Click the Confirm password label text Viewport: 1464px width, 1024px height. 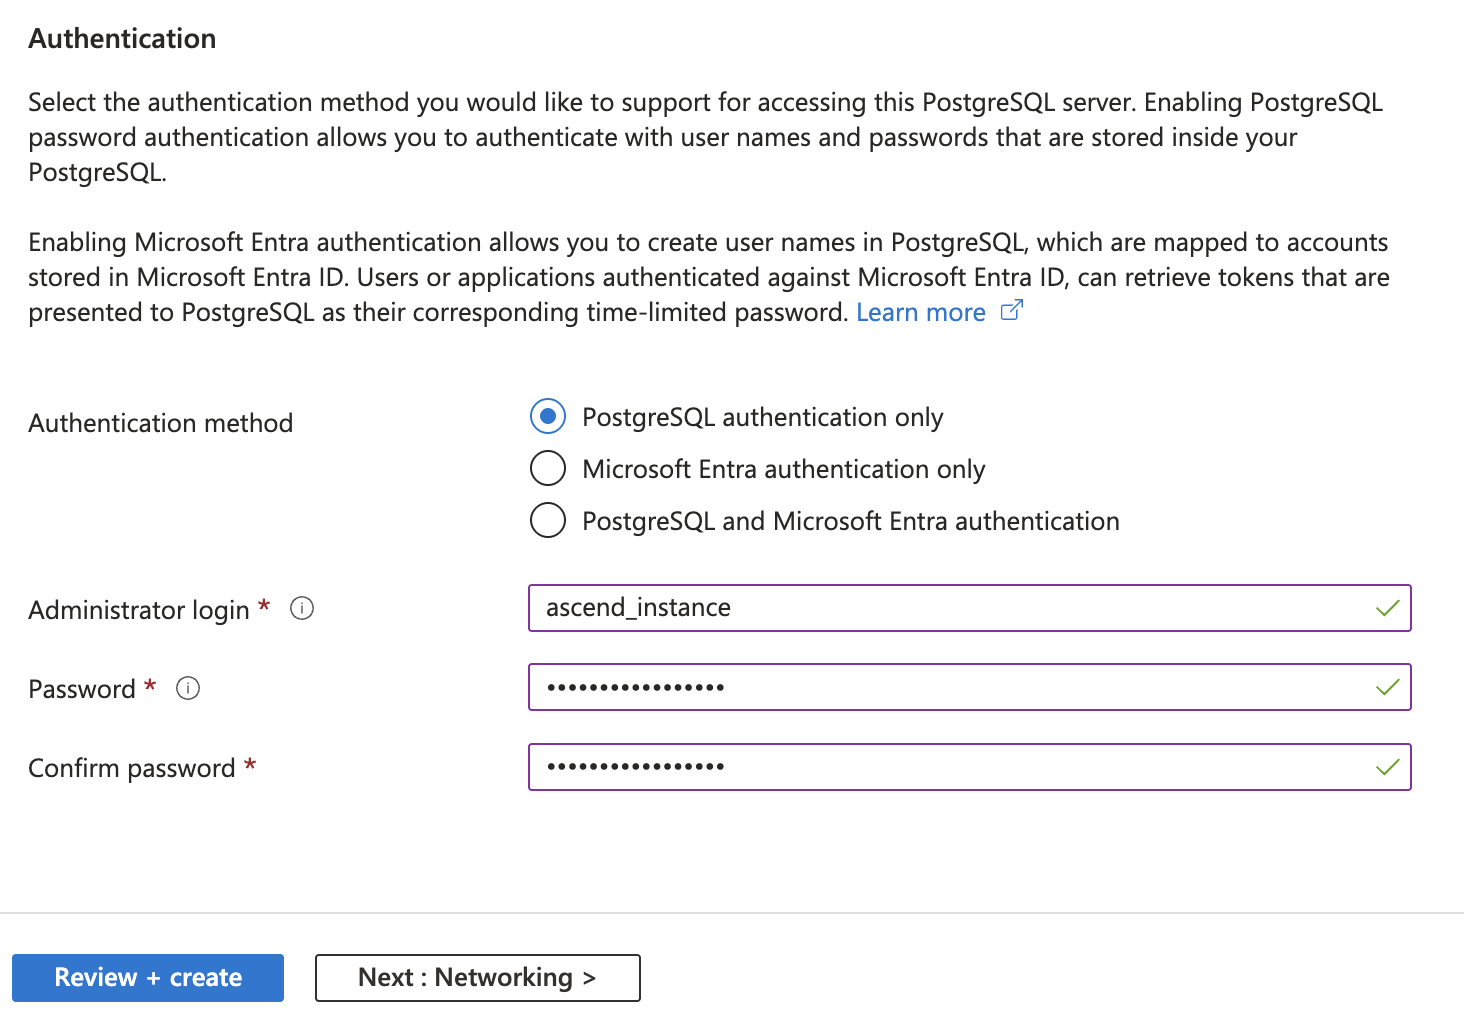coord(131,768)
